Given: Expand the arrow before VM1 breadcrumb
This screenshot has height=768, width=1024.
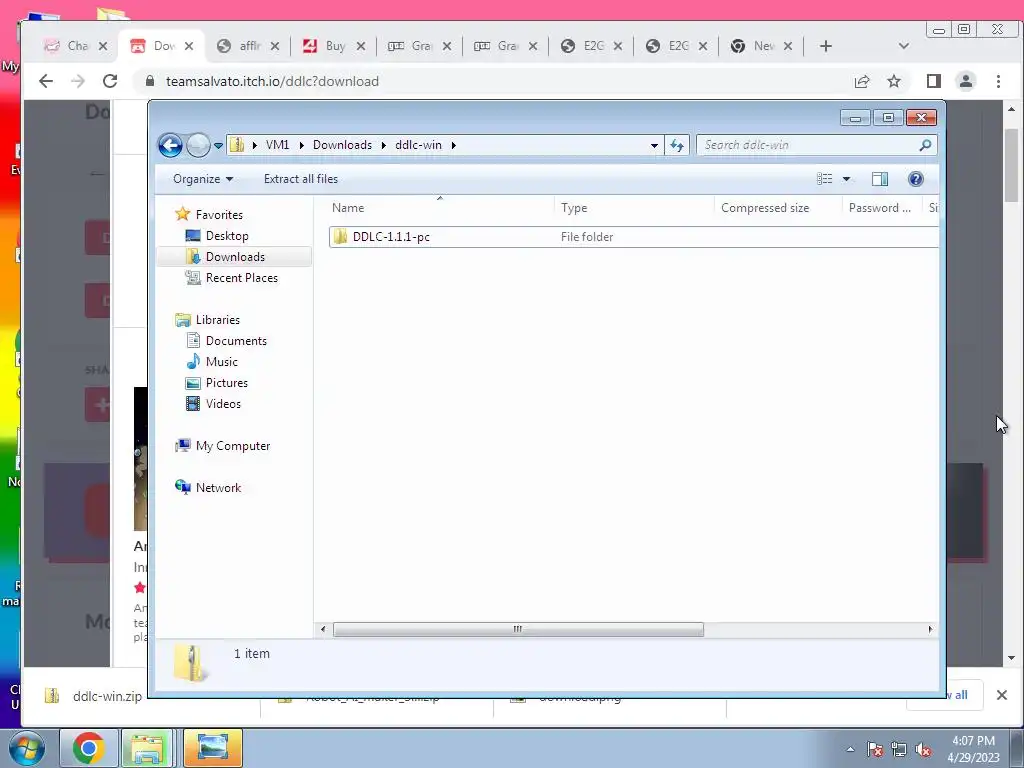Looking at the screenshot, I should (x=255, y=145).
